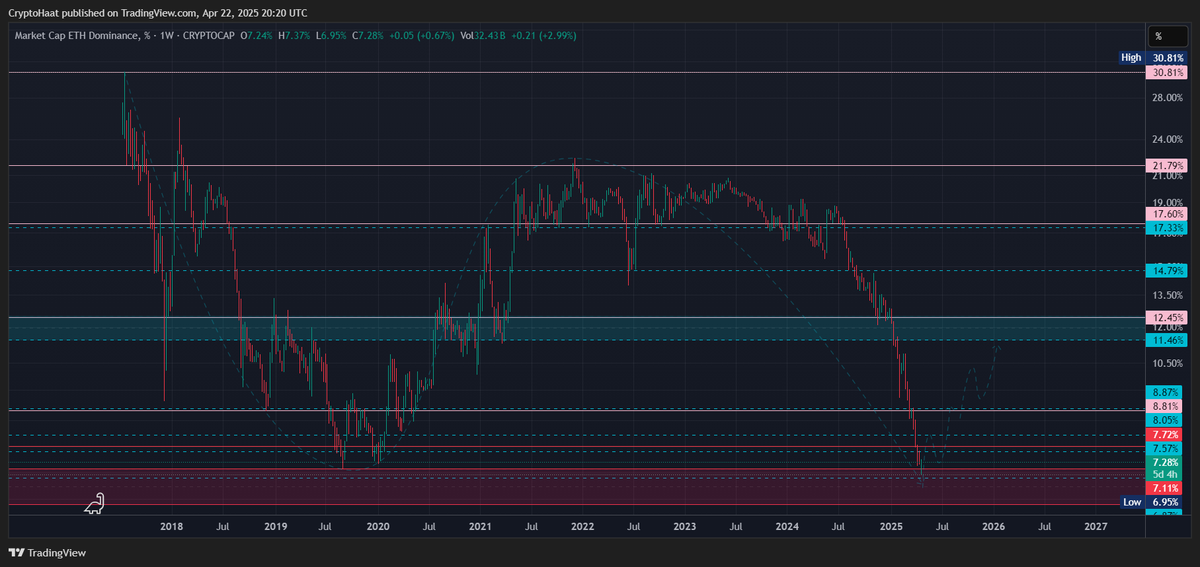Click the 2023 label on the time axis
1200x567 pixels.
(x=685, y=526)
